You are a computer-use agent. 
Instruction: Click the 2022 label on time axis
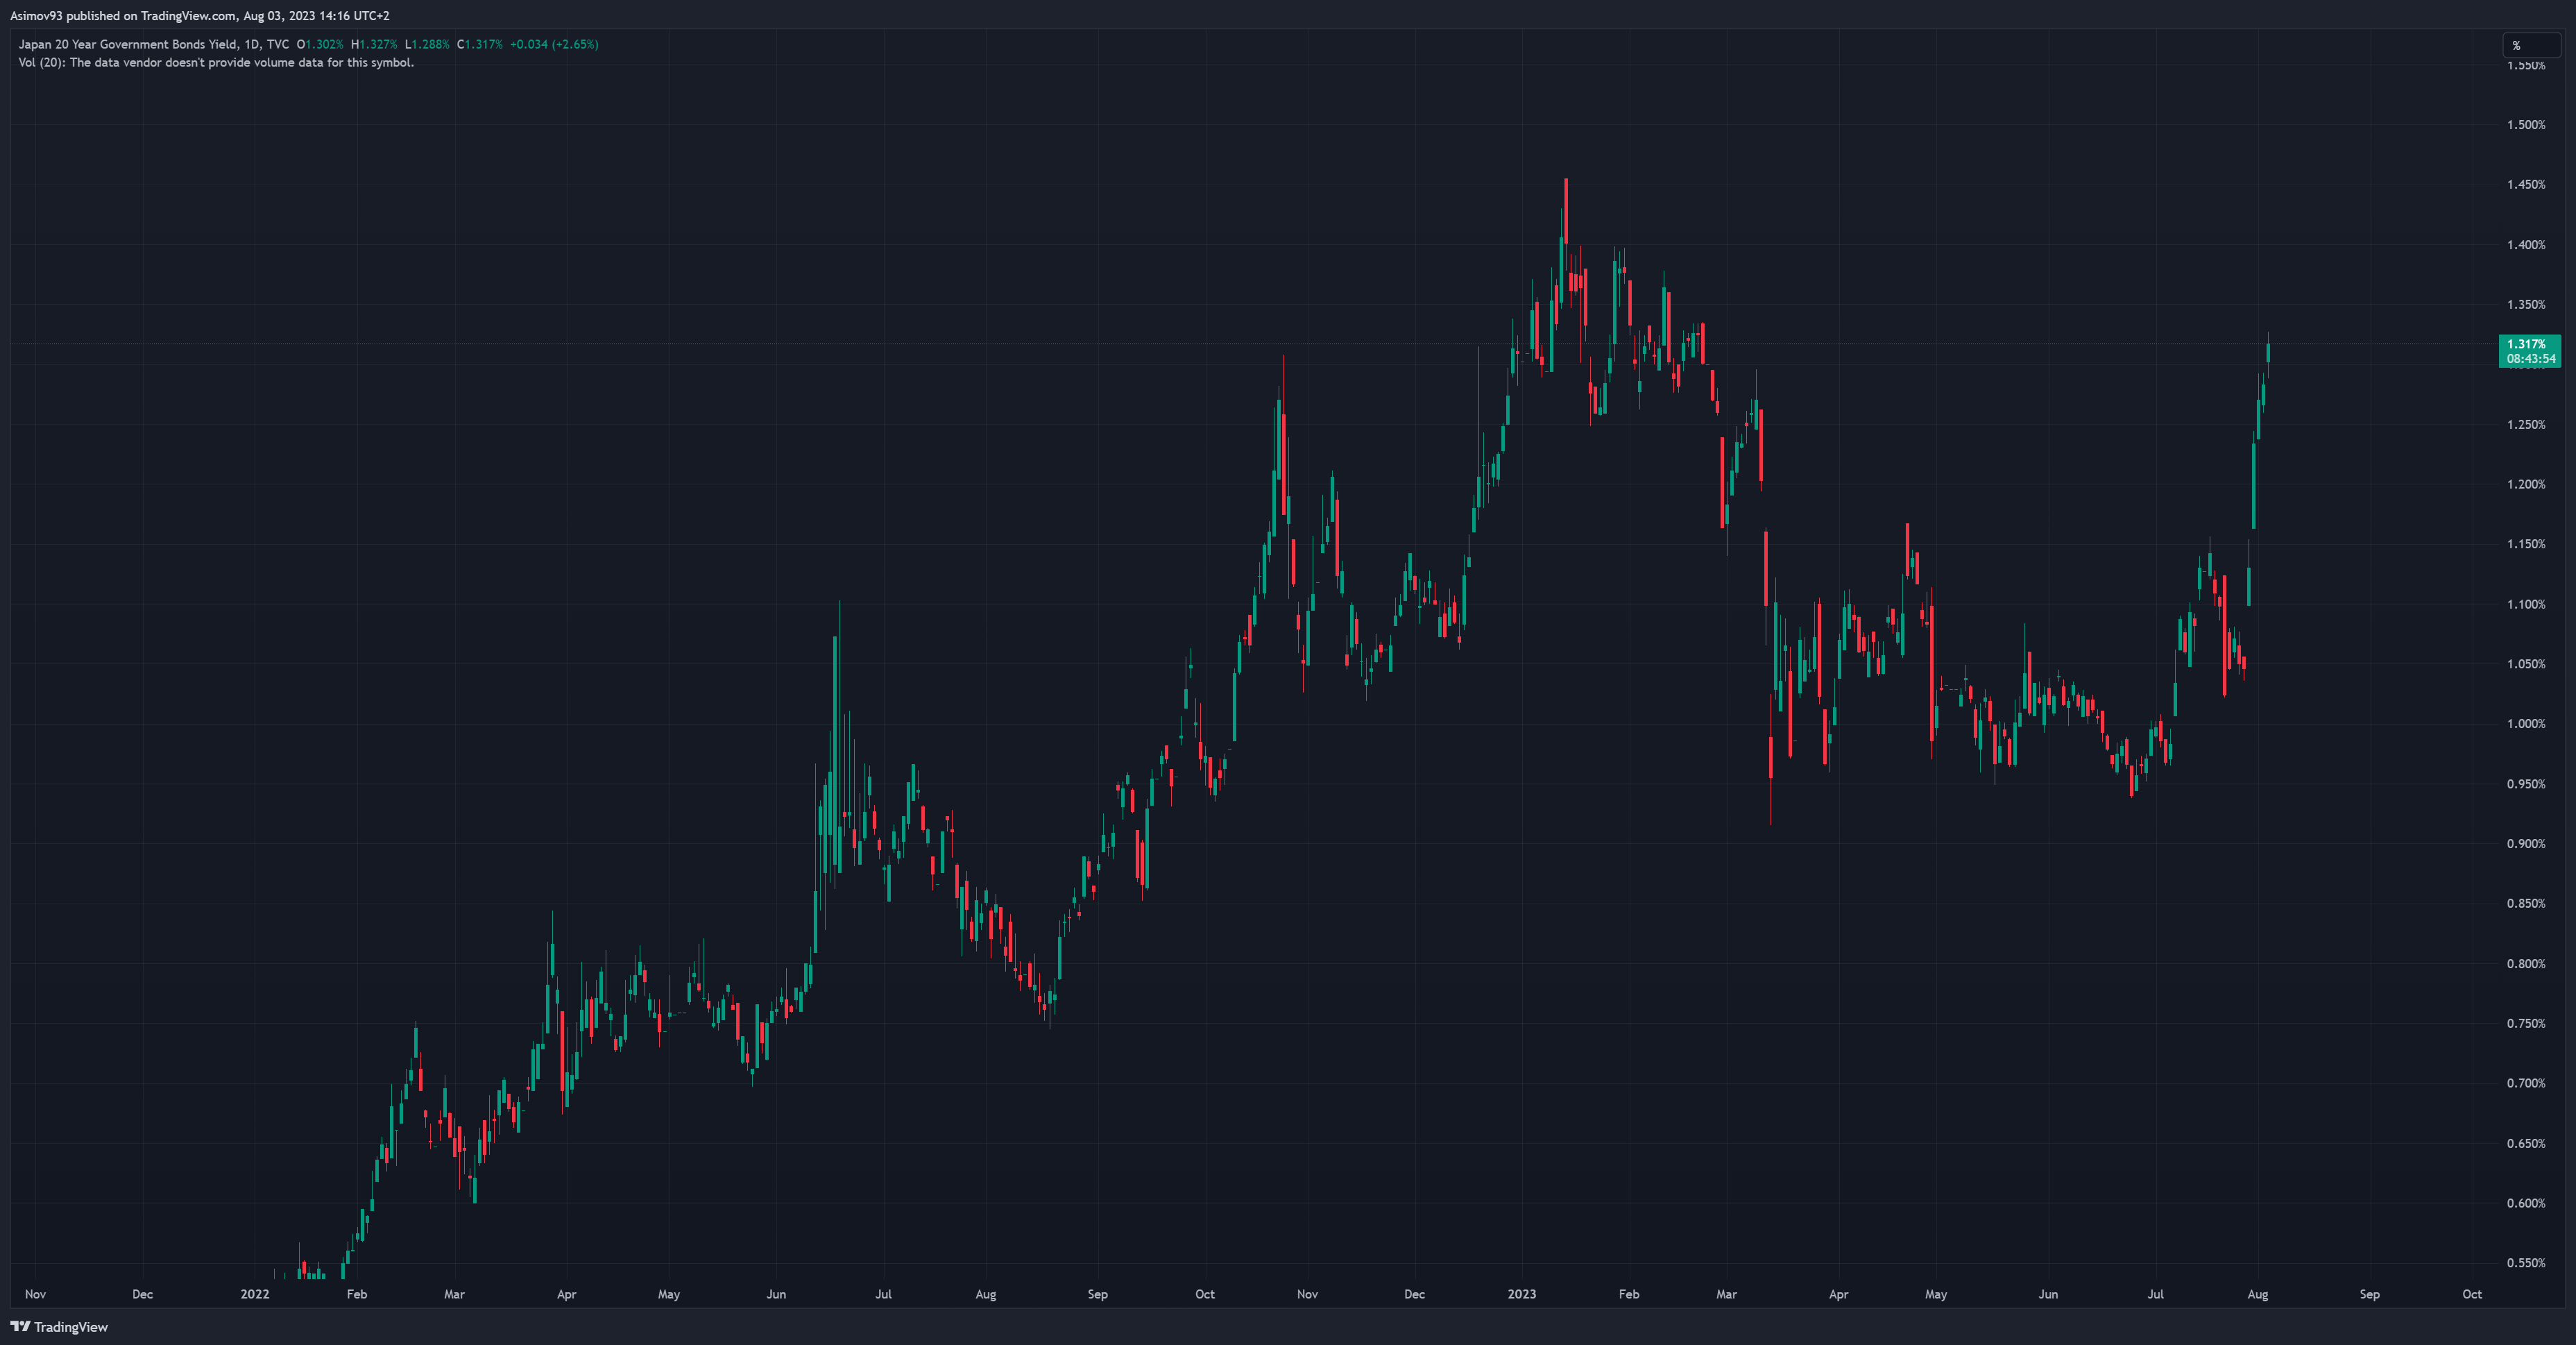tap(255, 1294)
